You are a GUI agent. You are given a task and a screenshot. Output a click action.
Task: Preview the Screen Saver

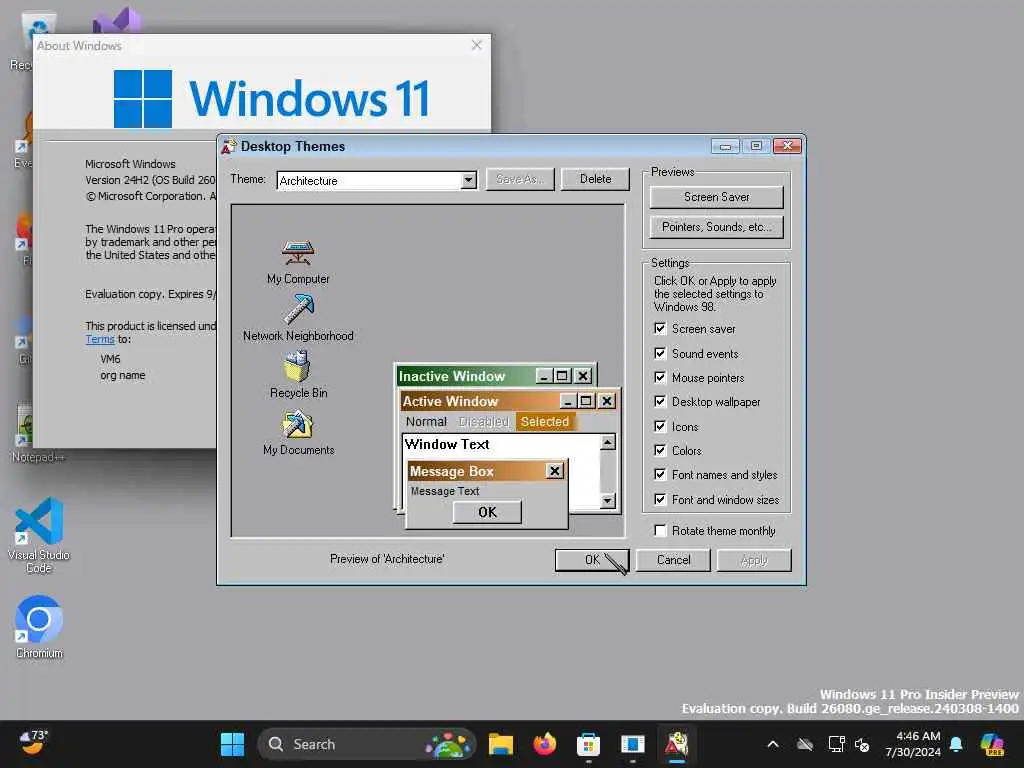(x=716, y=197)
